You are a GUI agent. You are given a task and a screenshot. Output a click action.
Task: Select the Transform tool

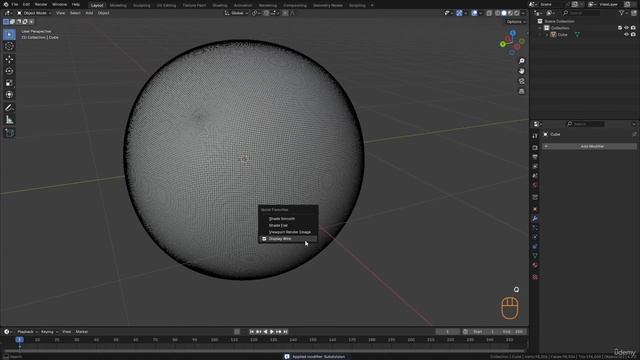click(x=9, y=95)
